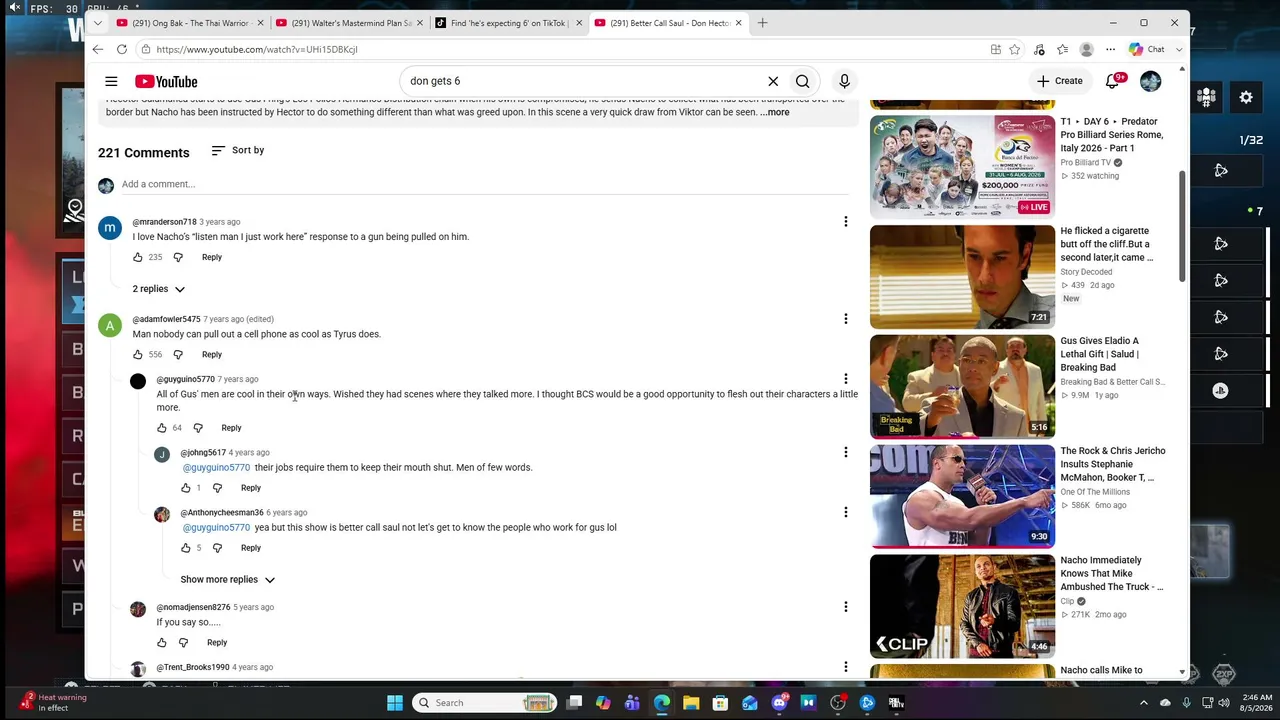Expand the 2 replies under @mranderson718

click(x=159, y=289)
